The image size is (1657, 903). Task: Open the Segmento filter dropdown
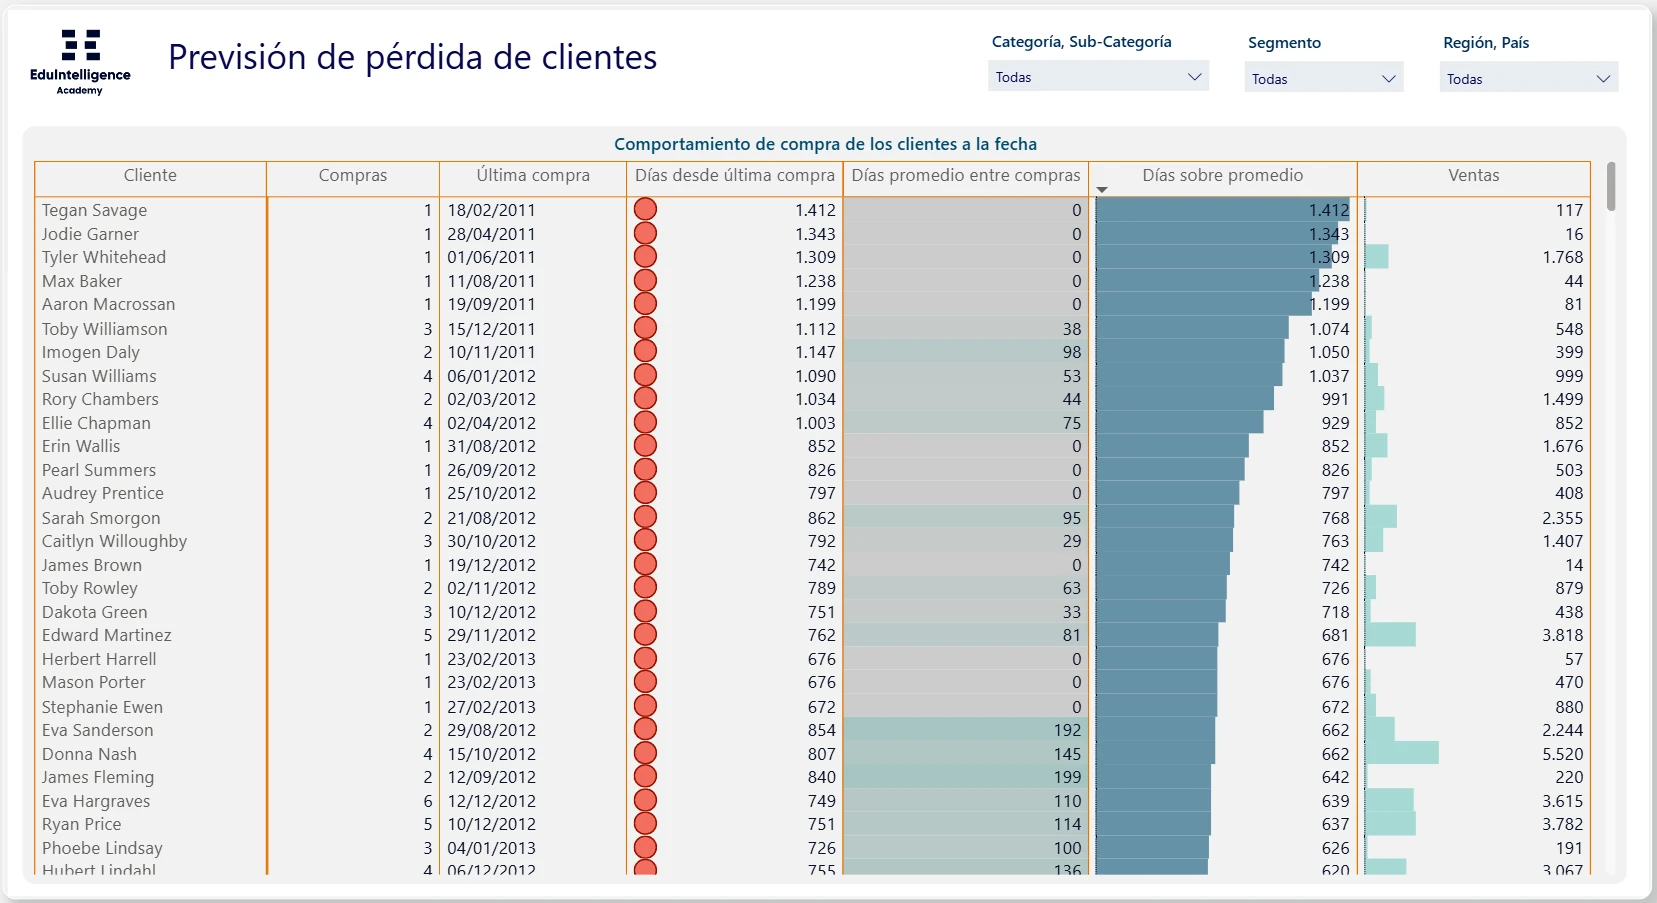[1324, 79]
